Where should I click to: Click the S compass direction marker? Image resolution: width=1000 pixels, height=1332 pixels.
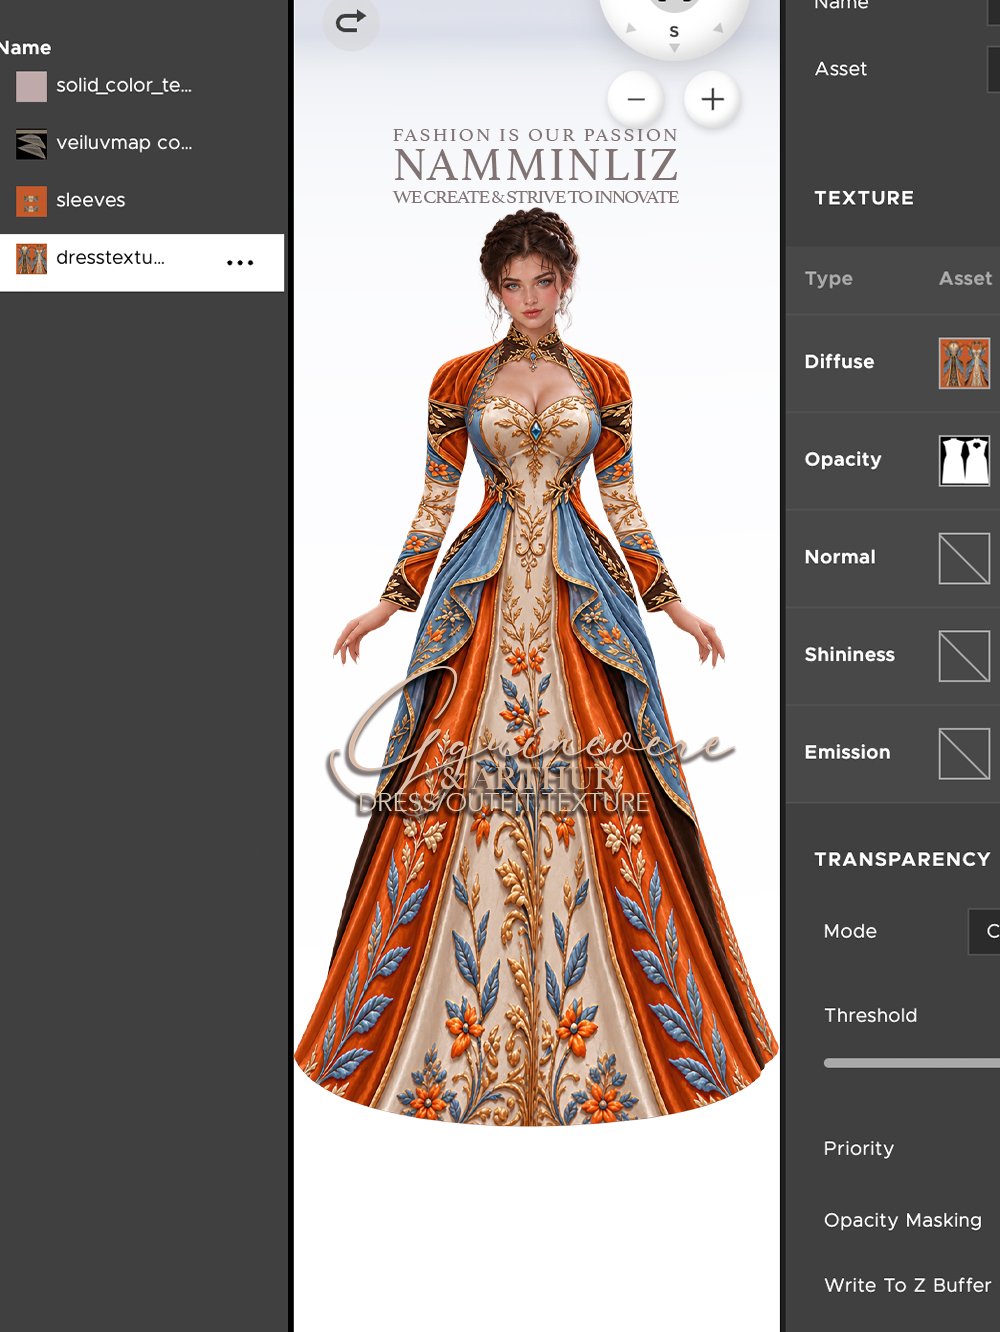point(674,32)
